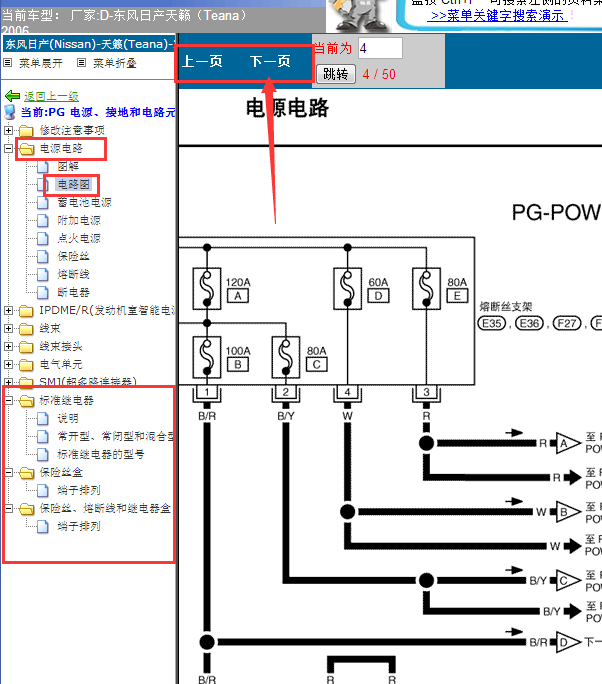Click 菜单展开 to expand all menus
602x684 pixels.
click(41, 63)
